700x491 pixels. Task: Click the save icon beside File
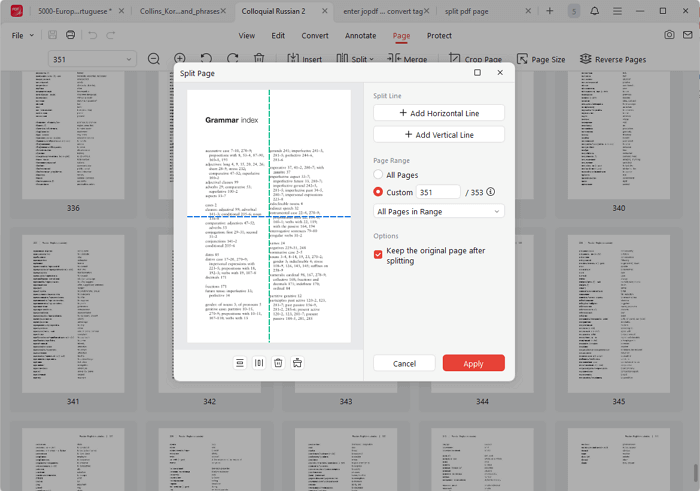click(52, 35)
